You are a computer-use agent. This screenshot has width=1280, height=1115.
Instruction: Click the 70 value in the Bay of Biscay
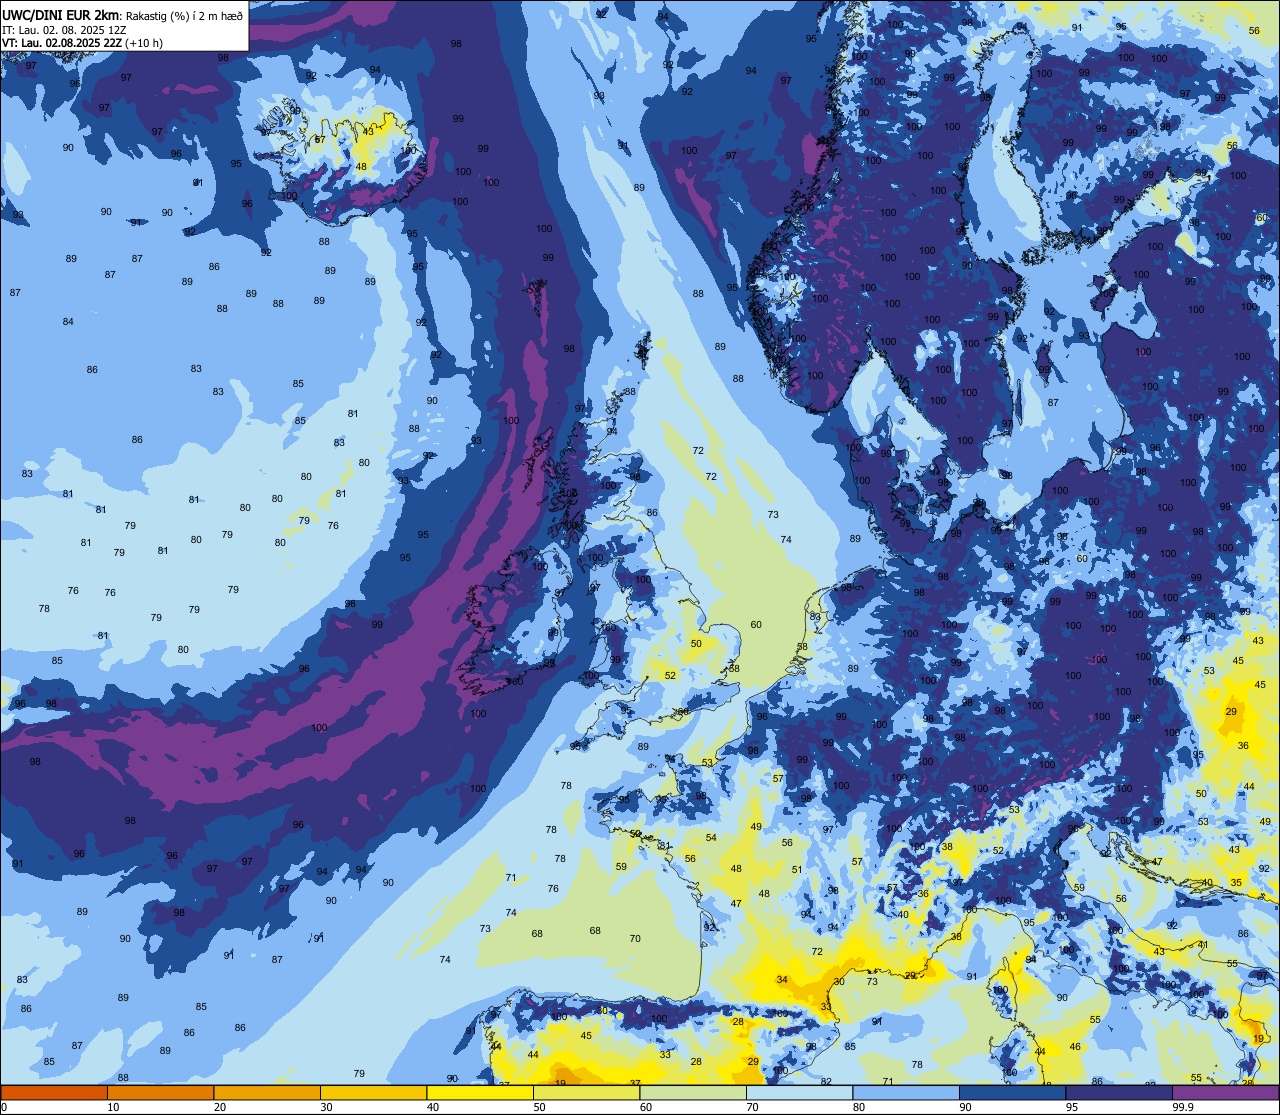click(x=635, y=938)
